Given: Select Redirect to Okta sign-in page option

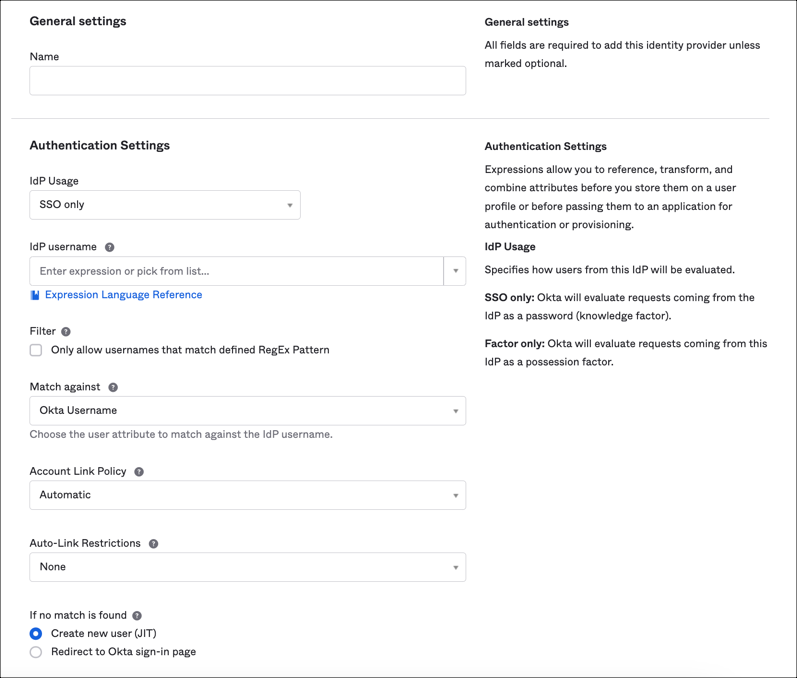Looking at the screenshot, I should [36, 652].
